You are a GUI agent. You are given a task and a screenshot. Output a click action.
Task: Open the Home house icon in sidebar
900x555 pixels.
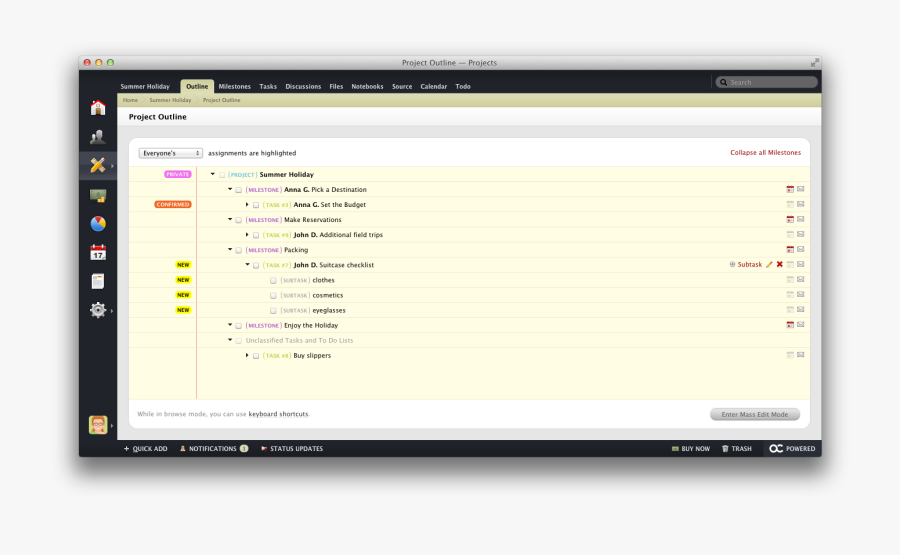[x=98, y=107]
